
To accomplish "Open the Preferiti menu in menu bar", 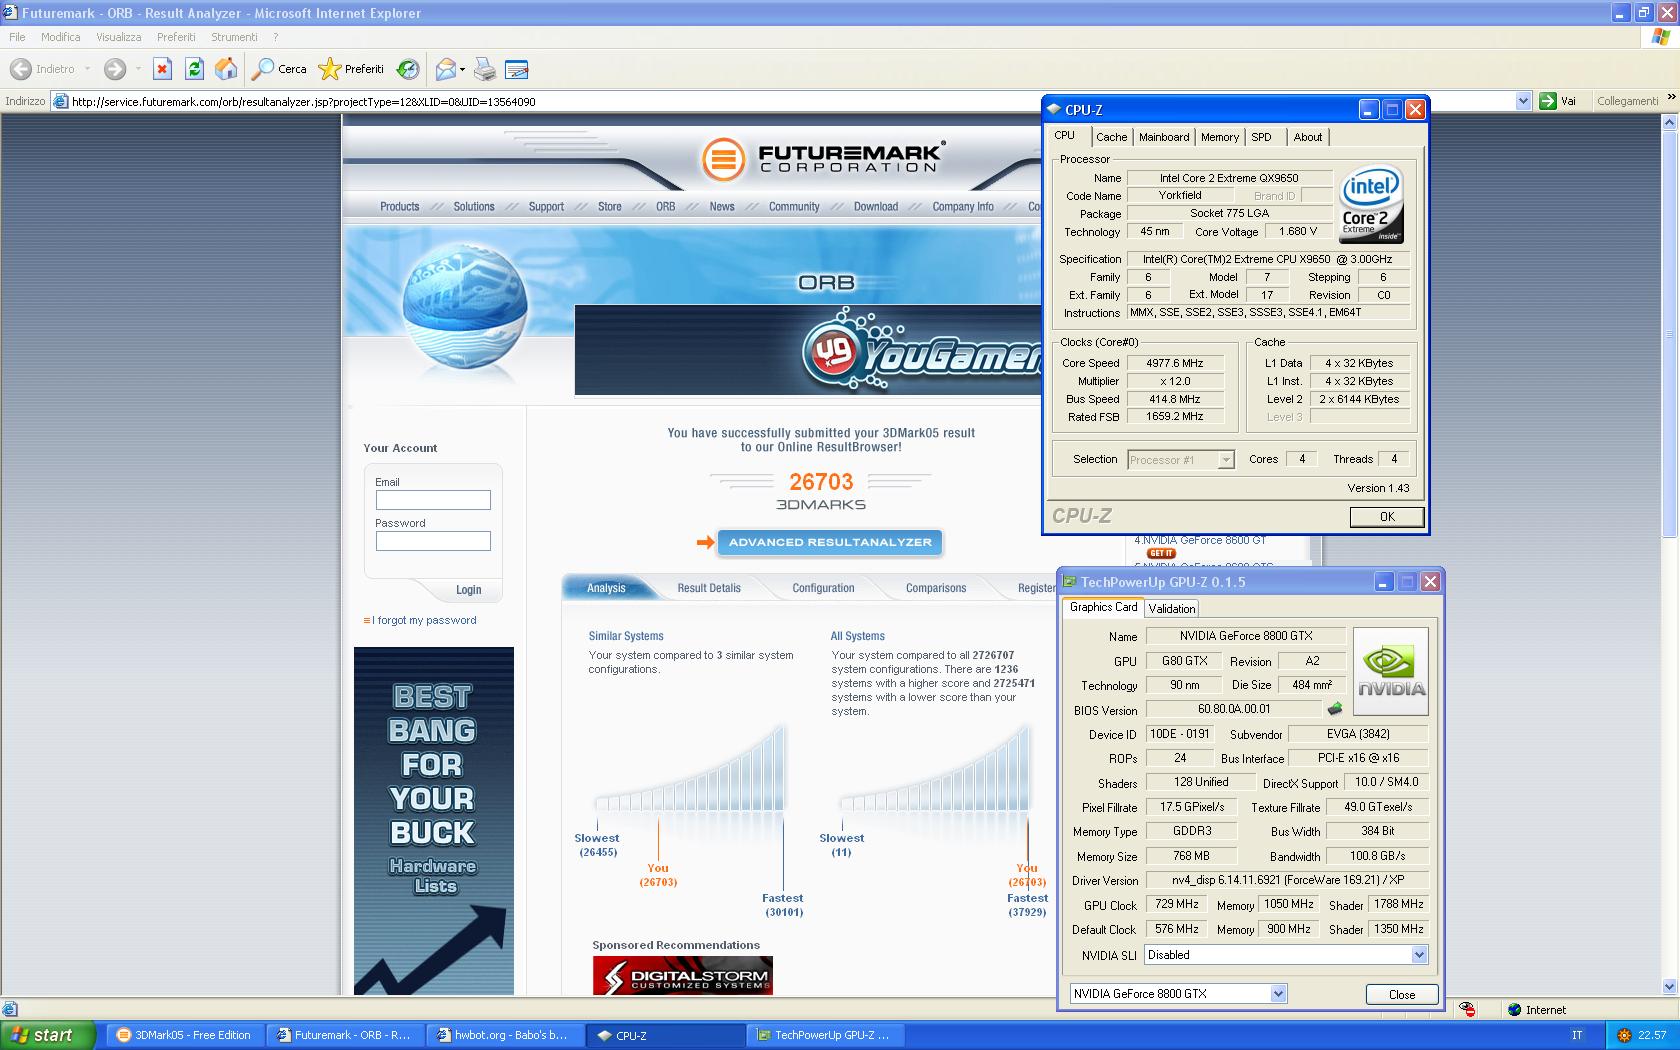I will click(x=176, y=37).
